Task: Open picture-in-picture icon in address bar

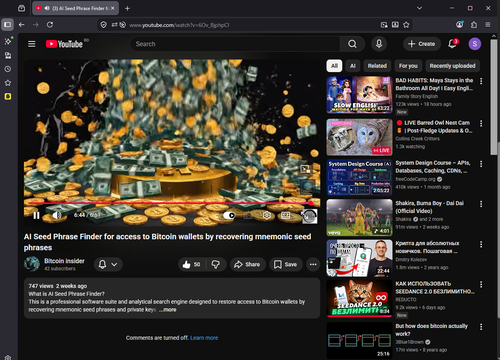Action: pyautogui.click(x=384, y=25)
